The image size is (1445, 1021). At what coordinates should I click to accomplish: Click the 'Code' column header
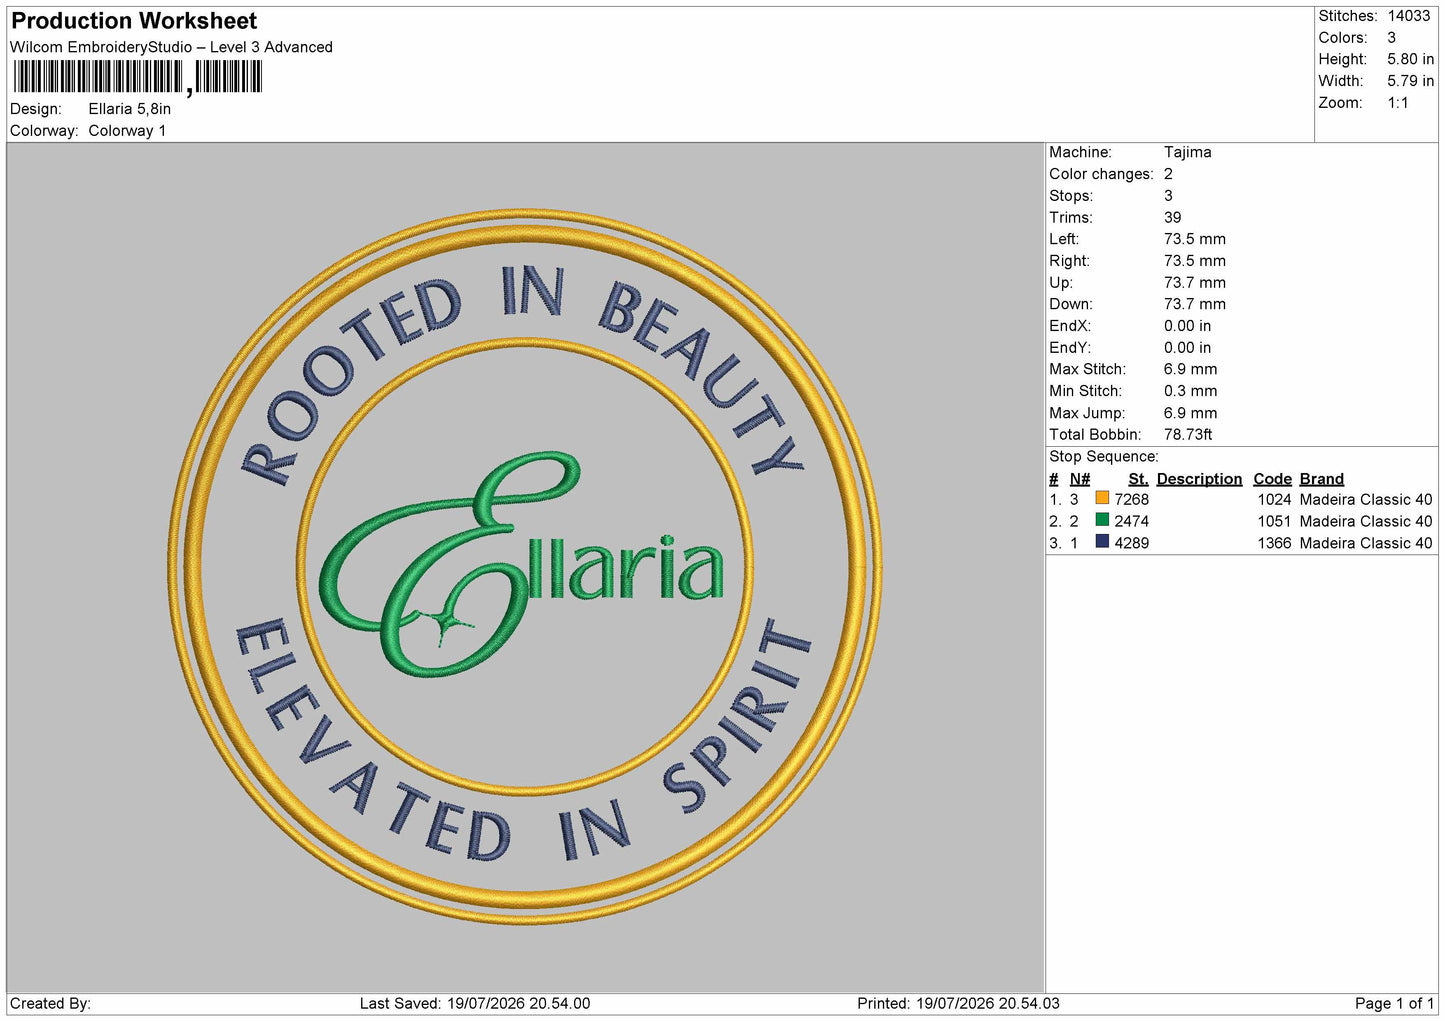1272,479
